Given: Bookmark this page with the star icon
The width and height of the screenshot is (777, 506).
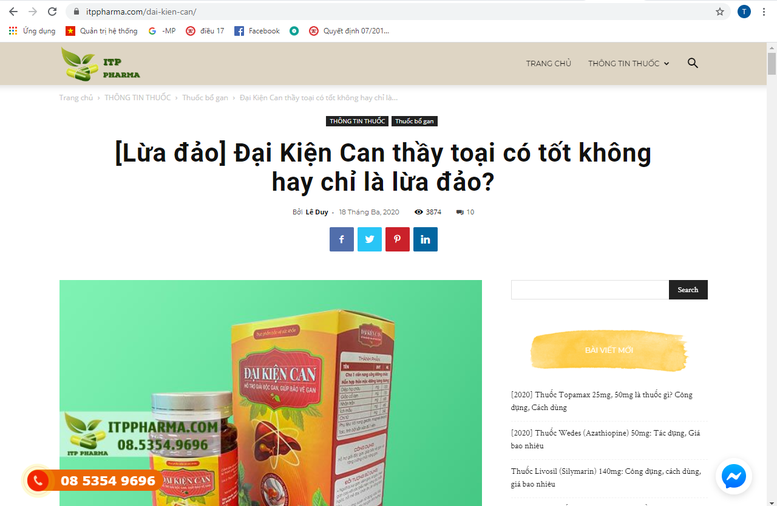Looking at the screenshot, I should (x=720, y=11).
